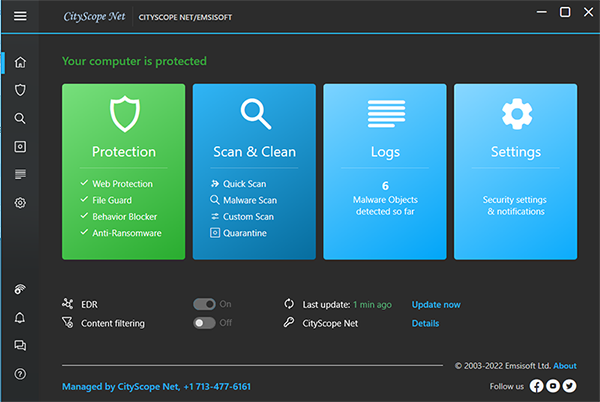The height and width of the screenshot is (402, 600).
Task: Click the remote management icon in sidebar
Action: pos(20,289)
